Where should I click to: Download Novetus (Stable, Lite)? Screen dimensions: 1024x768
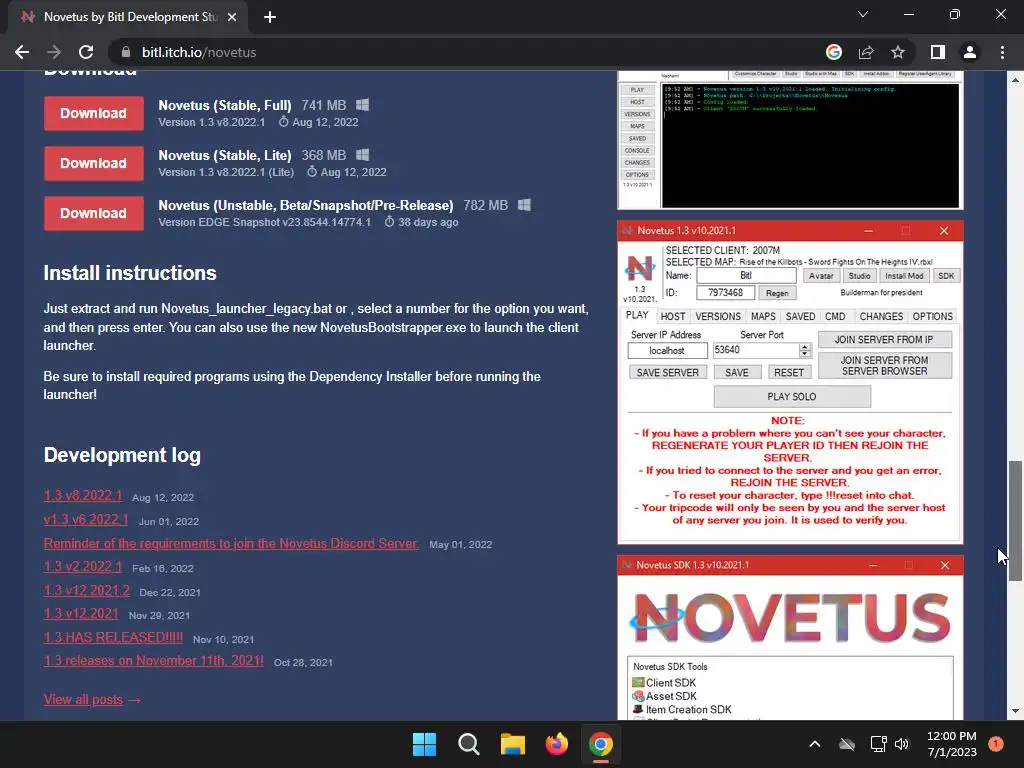pos(93,163)
